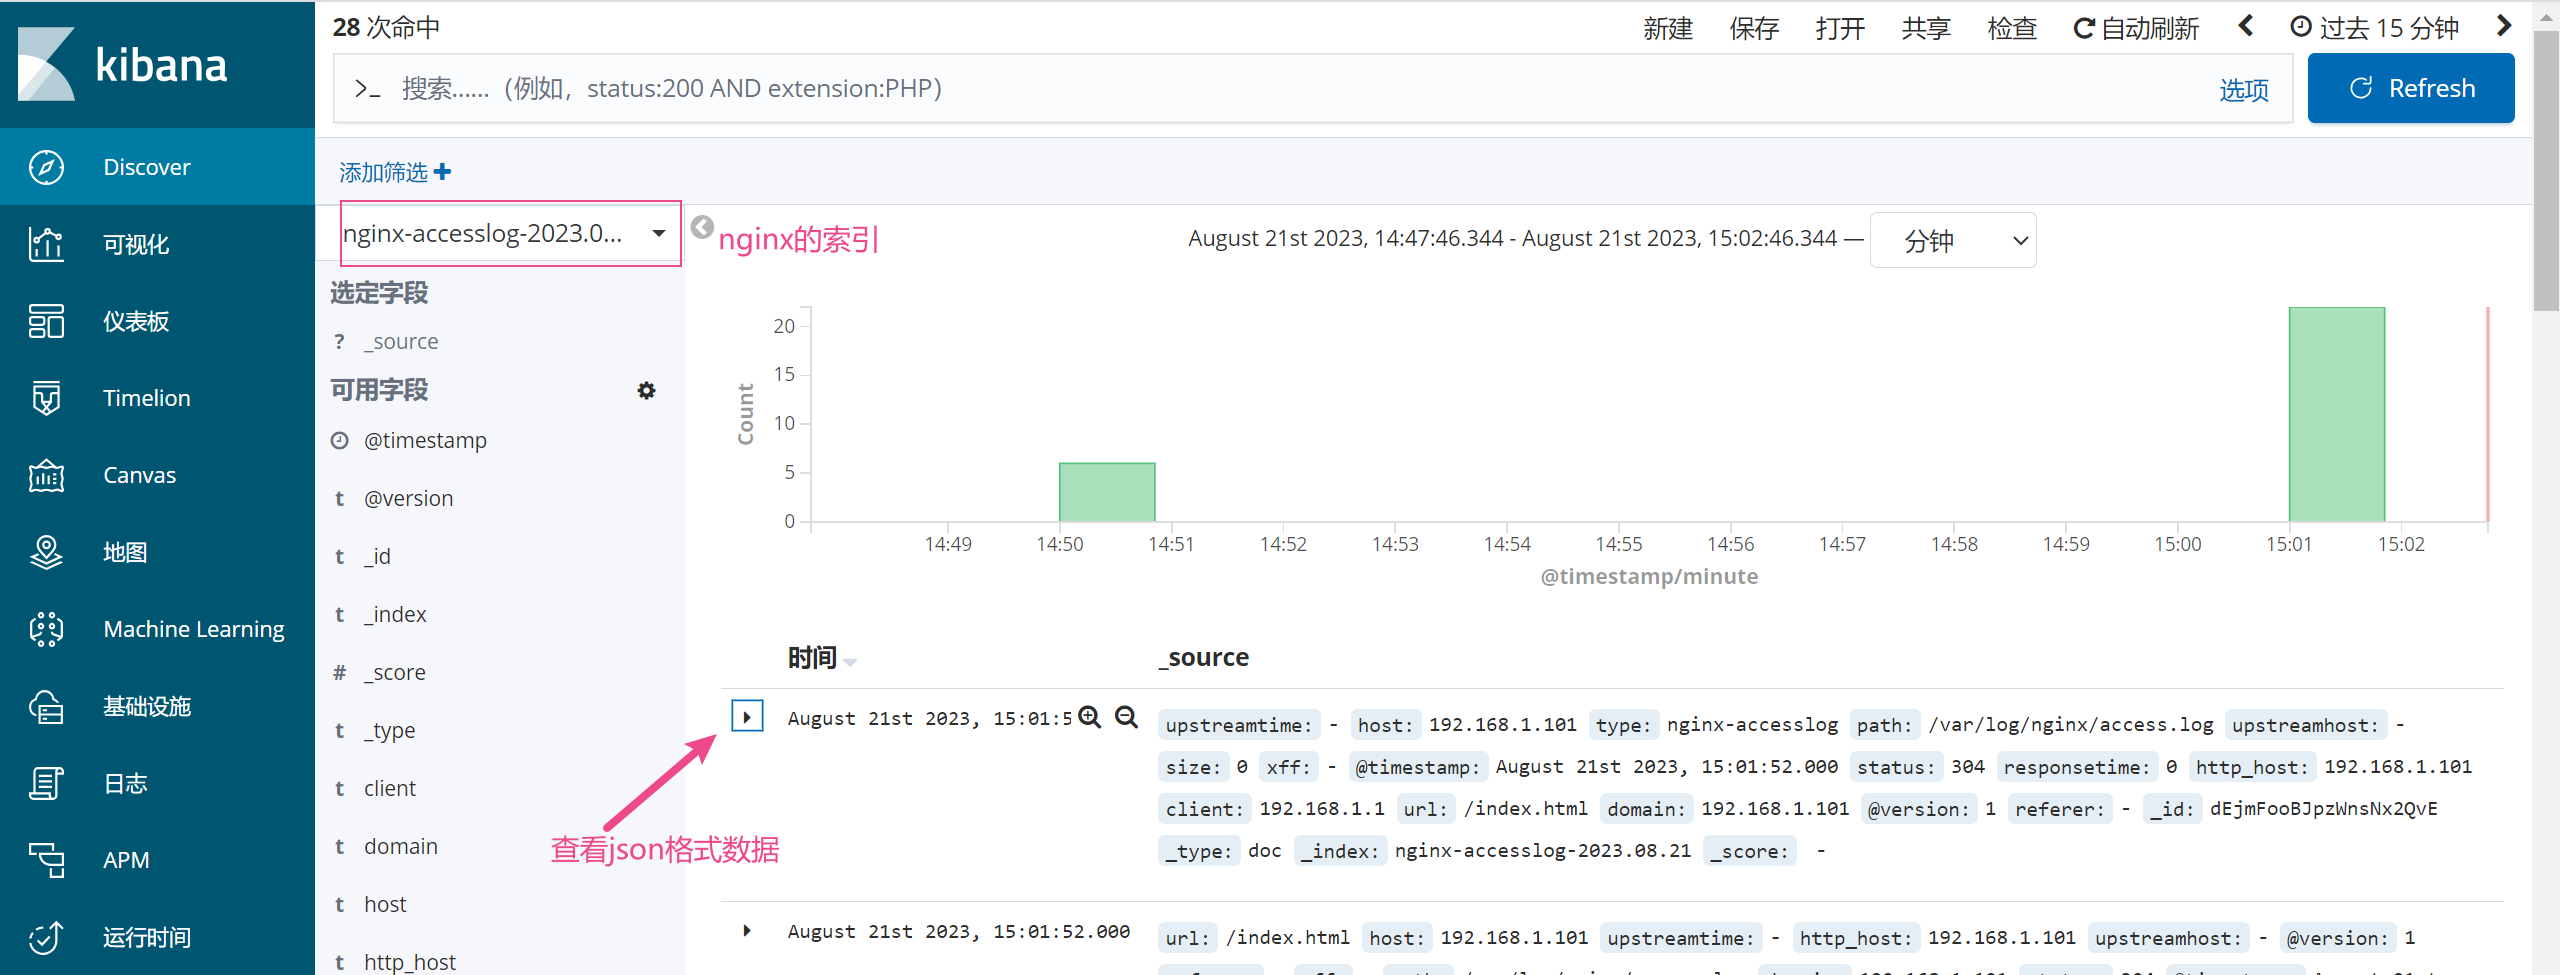The width and height of the screenshot is (2560, 975).
Task: Open the 新建 menu item
Action: coord(1668,28)
